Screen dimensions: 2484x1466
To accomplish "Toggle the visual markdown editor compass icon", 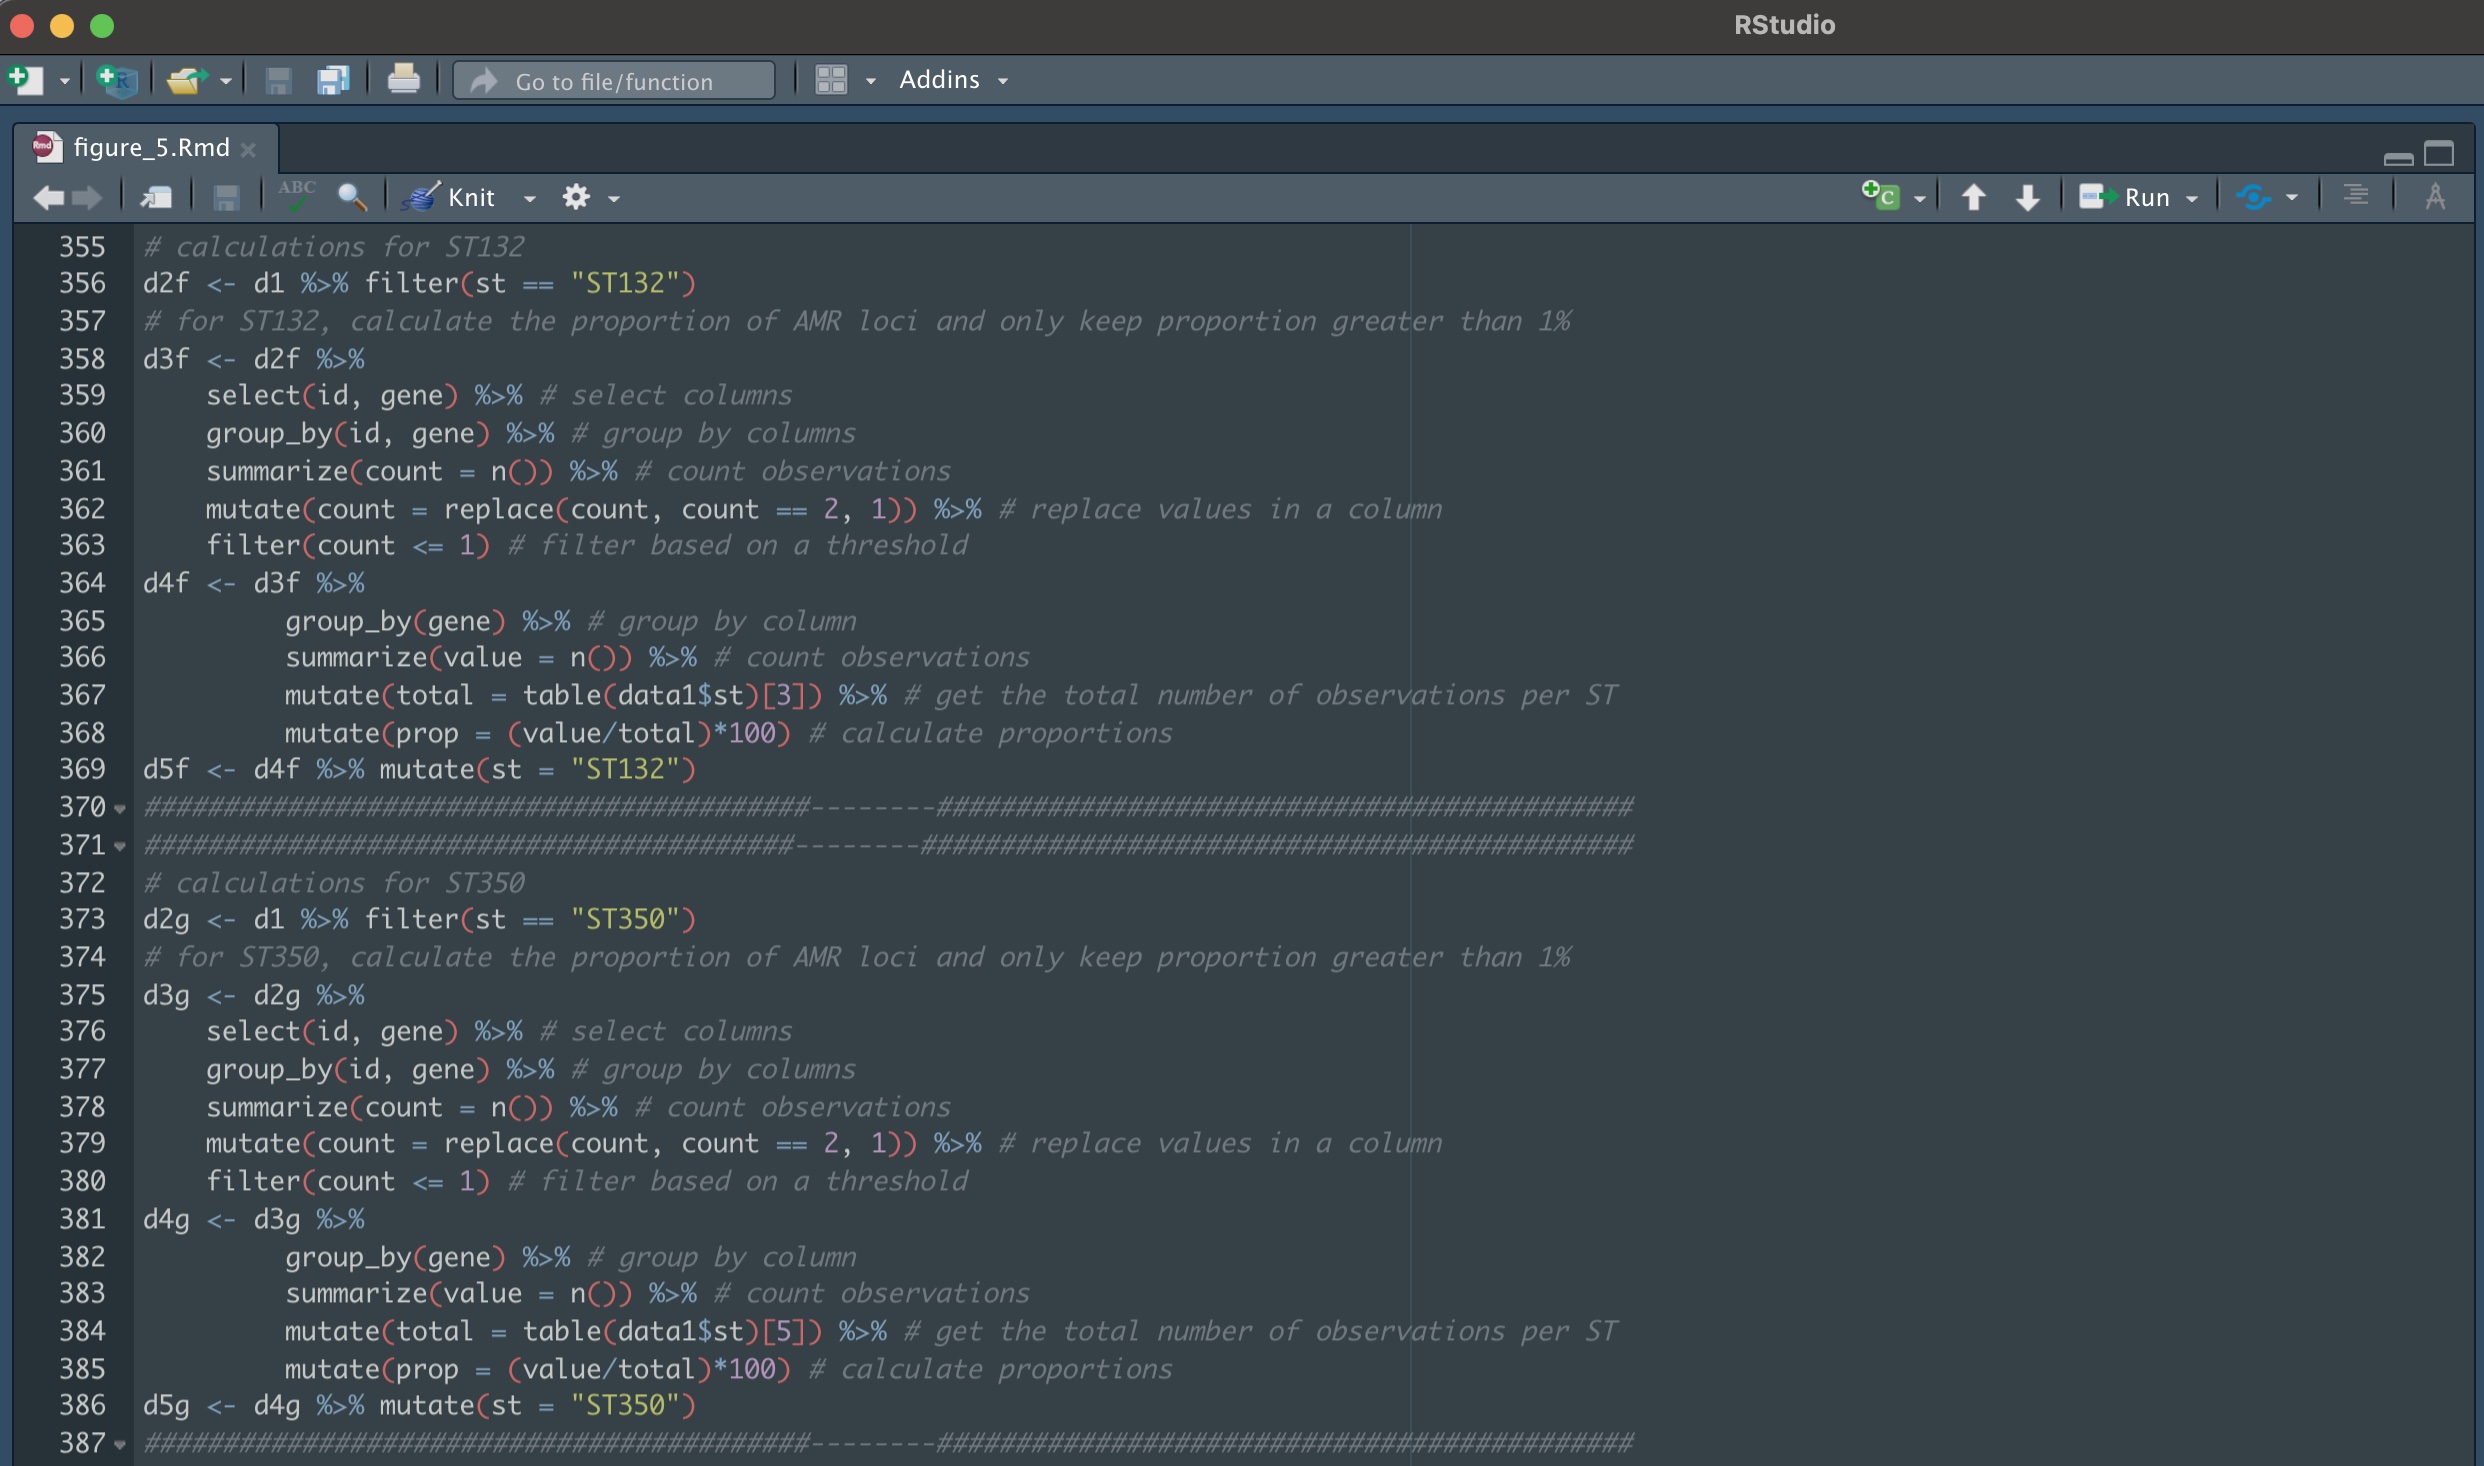I will point(2435,197).
